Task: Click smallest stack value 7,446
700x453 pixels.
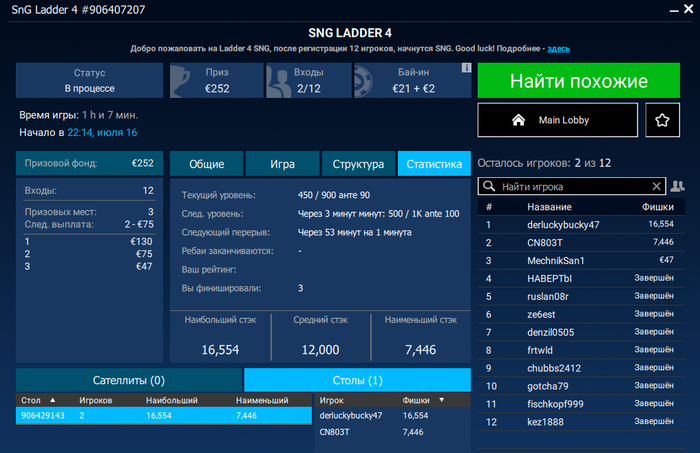Action: [x=421, y=349]
